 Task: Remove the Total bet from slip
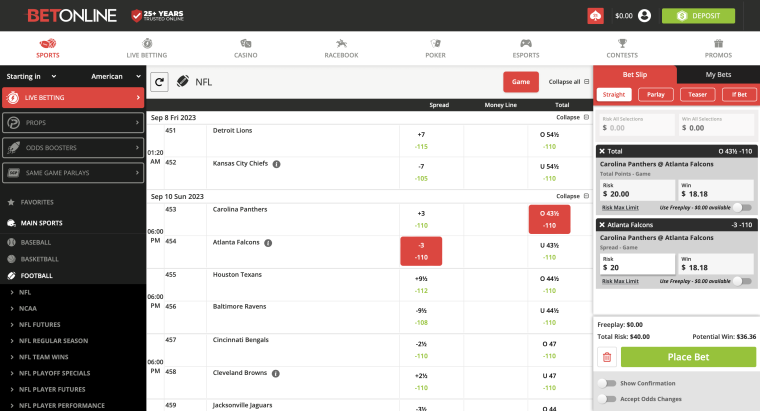coord(602,151)
